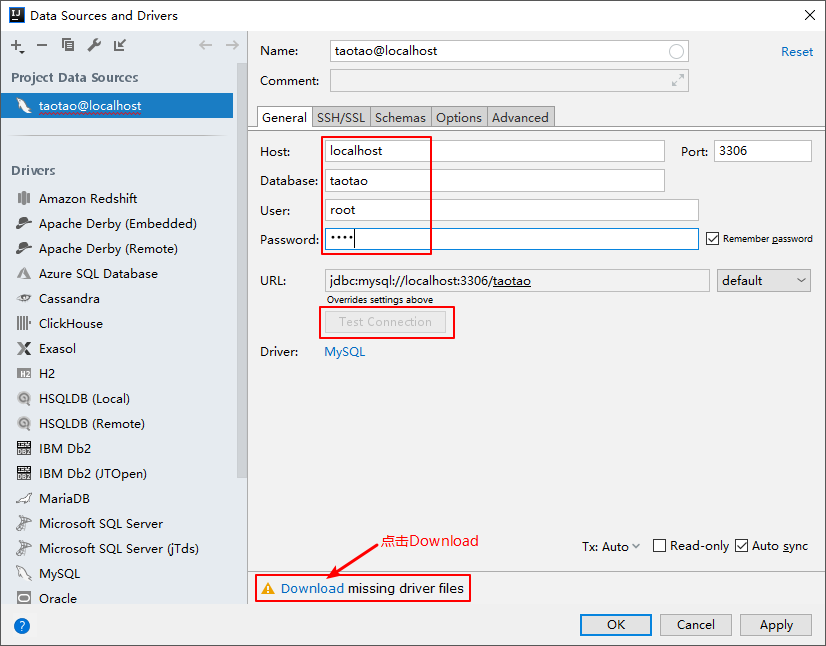The height and width of the screenshot is (646, 826).
Task: Switch to the Advanced tab
Action: point(520,118)
